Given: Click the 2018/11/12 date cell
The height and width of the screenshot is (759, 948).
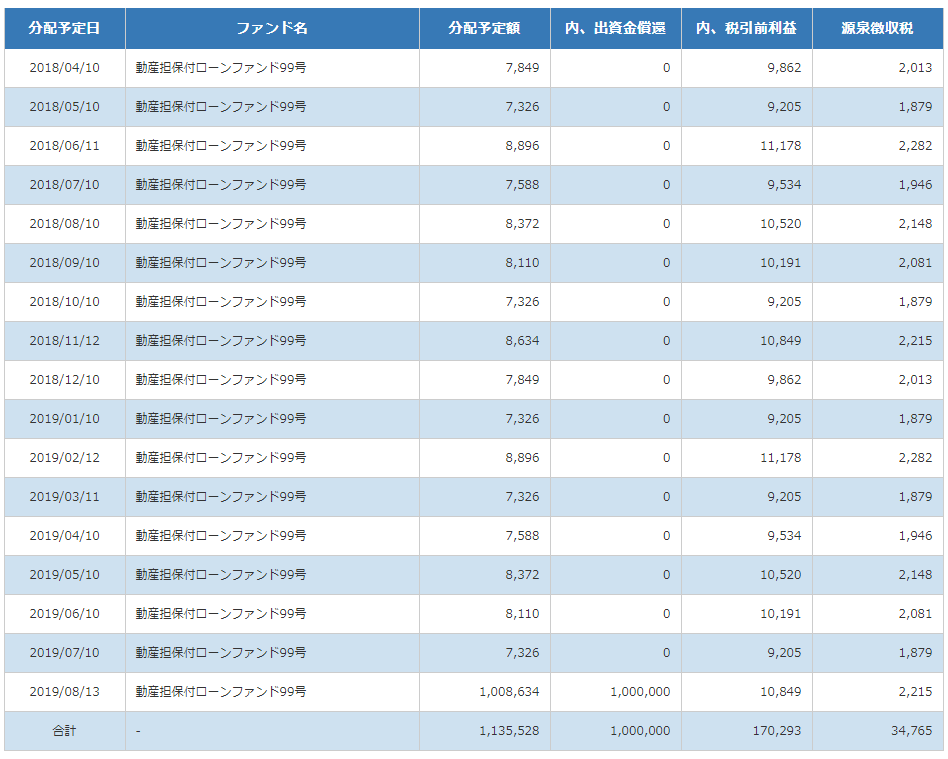Looking at the screenshot, I should click(64, 341).
